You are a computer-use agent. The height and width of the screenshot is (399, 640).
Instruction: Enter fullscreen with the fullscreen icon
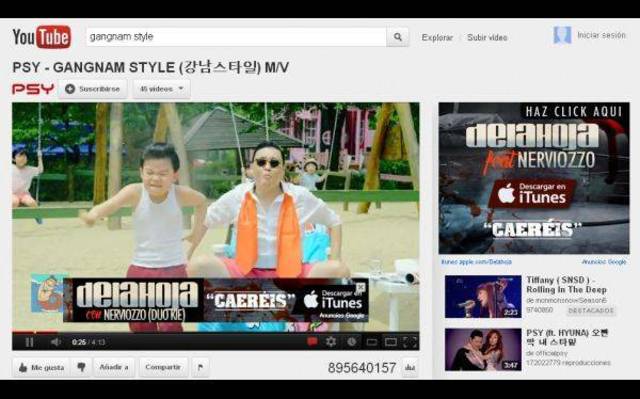tap(410, 342)
